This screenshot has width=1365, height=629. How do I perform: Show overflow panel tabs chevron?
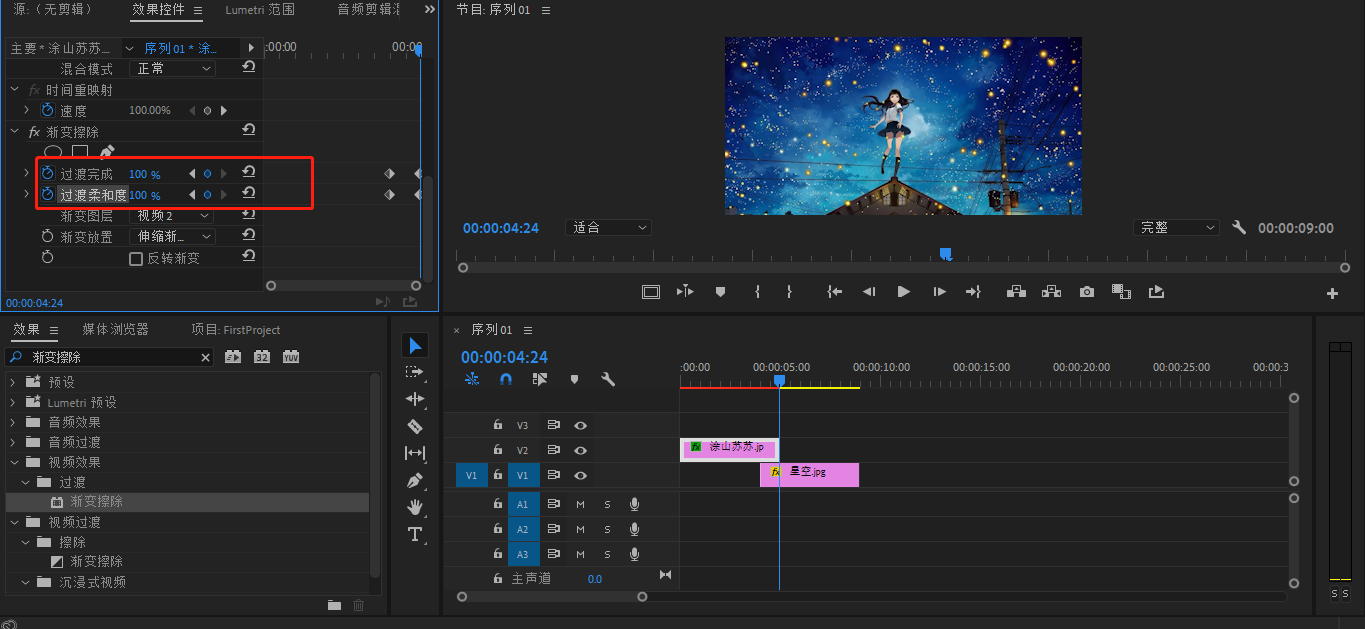[x=430, y=9]
